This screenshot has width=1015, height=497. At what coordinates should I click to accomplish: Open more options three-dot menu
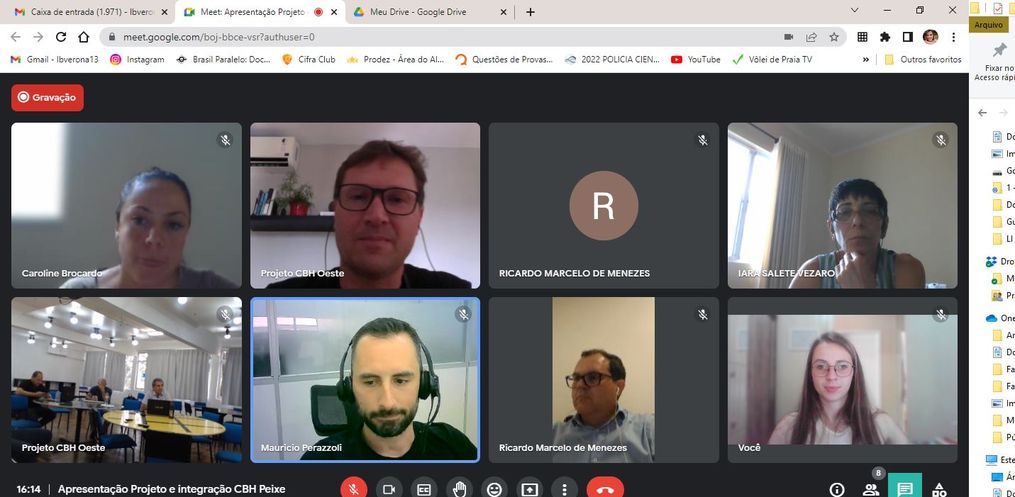(x=564, y=488)
